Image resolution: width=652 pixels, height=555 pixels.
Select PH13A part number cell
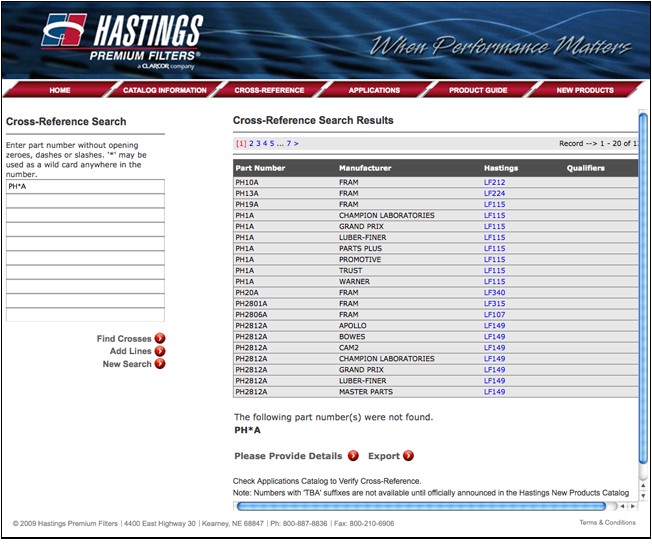pos(247,193)
